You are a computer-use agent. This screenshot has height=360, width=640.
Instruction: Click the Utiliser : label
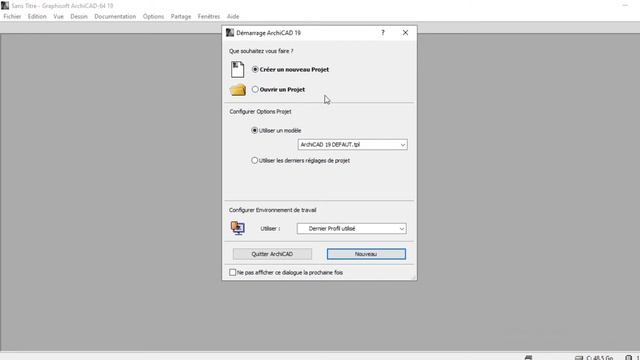pyautogui.click(x=270, y=229)
